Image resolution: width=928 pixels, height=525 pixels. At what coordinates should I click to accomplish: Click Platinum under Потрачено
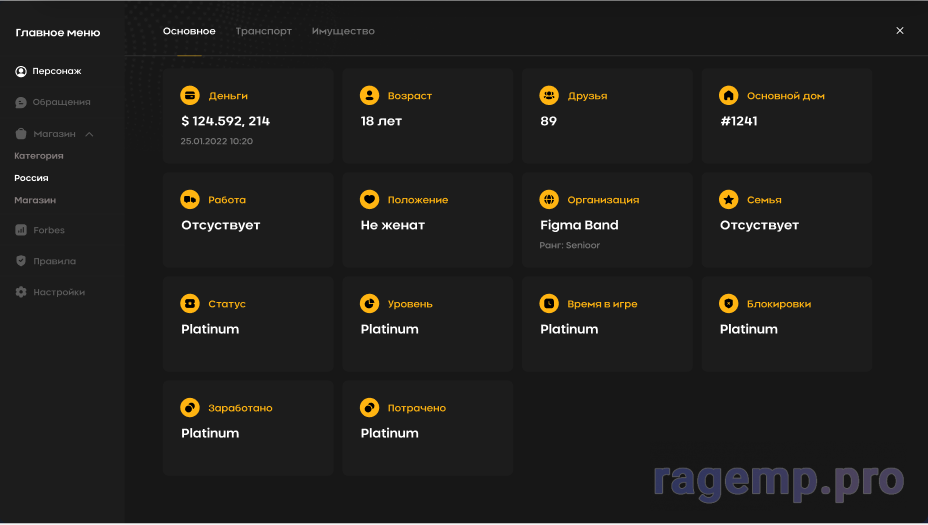389,434
